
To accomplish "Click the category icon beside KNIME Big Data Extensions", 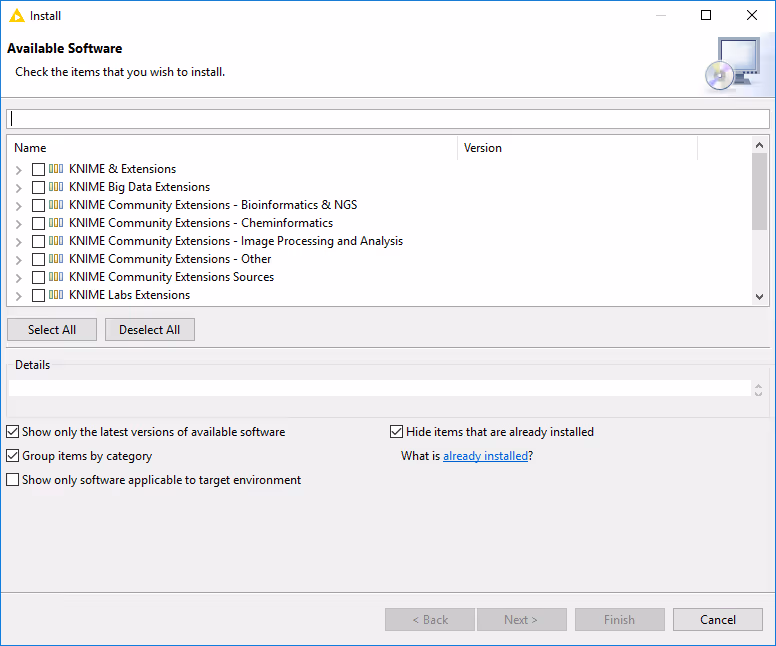I will pos(56,187).
